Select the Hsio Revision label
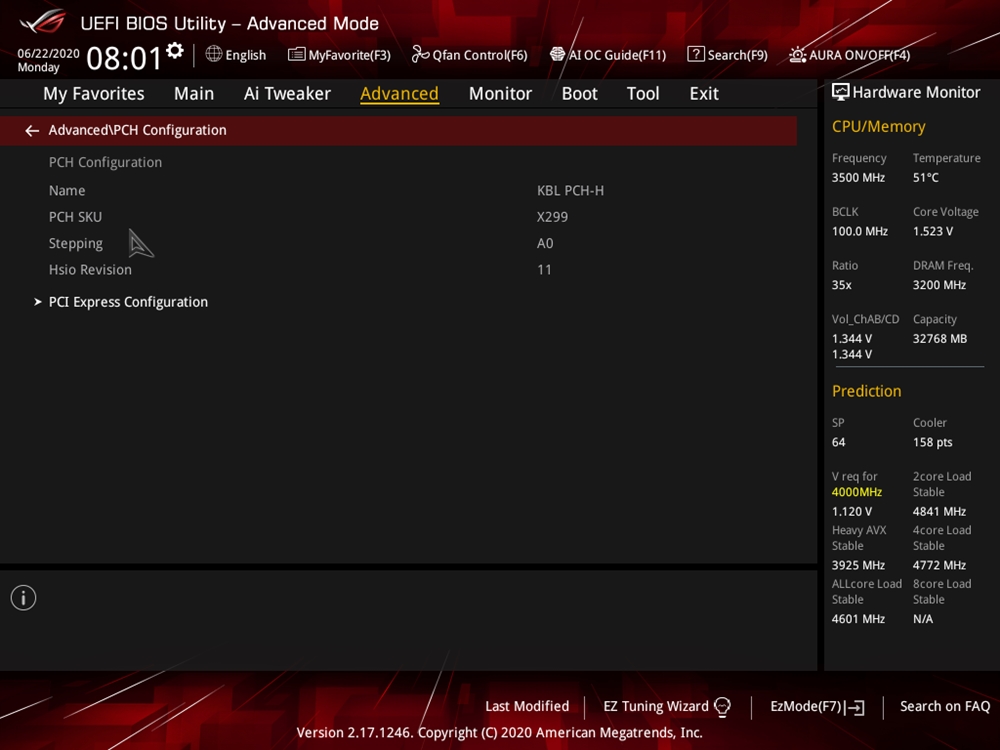Screen dimensions: 1000x750 pyautogui.click(x=90, y=270)
